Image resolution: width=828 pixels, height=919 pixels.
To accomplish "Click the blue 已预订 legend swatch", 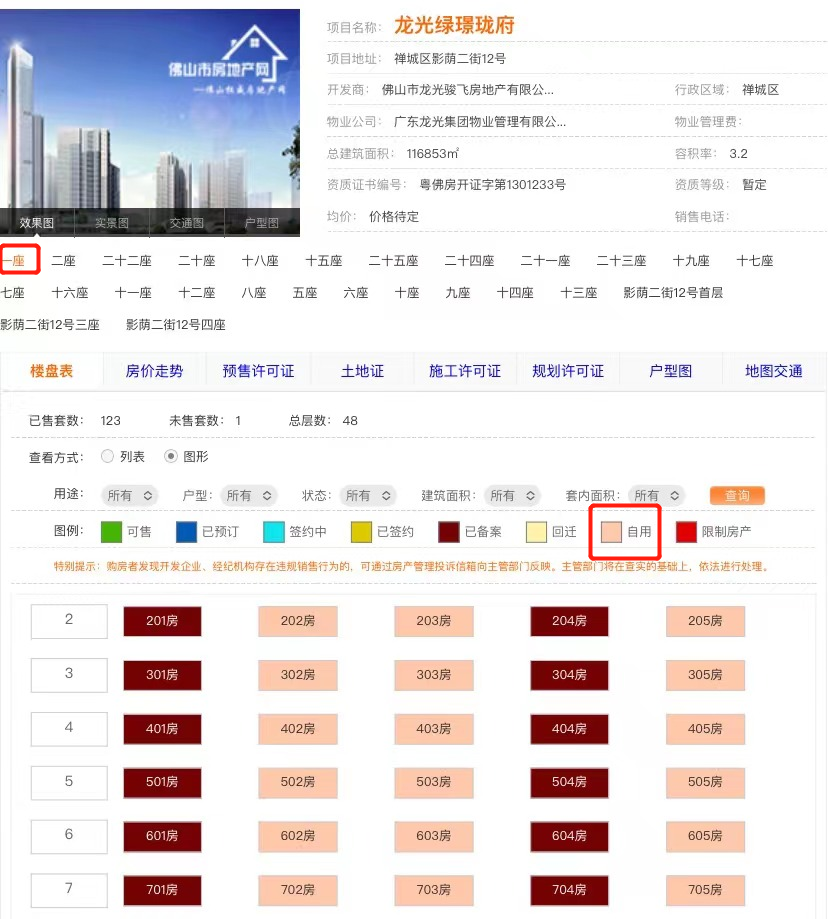I will click(186, 532).
